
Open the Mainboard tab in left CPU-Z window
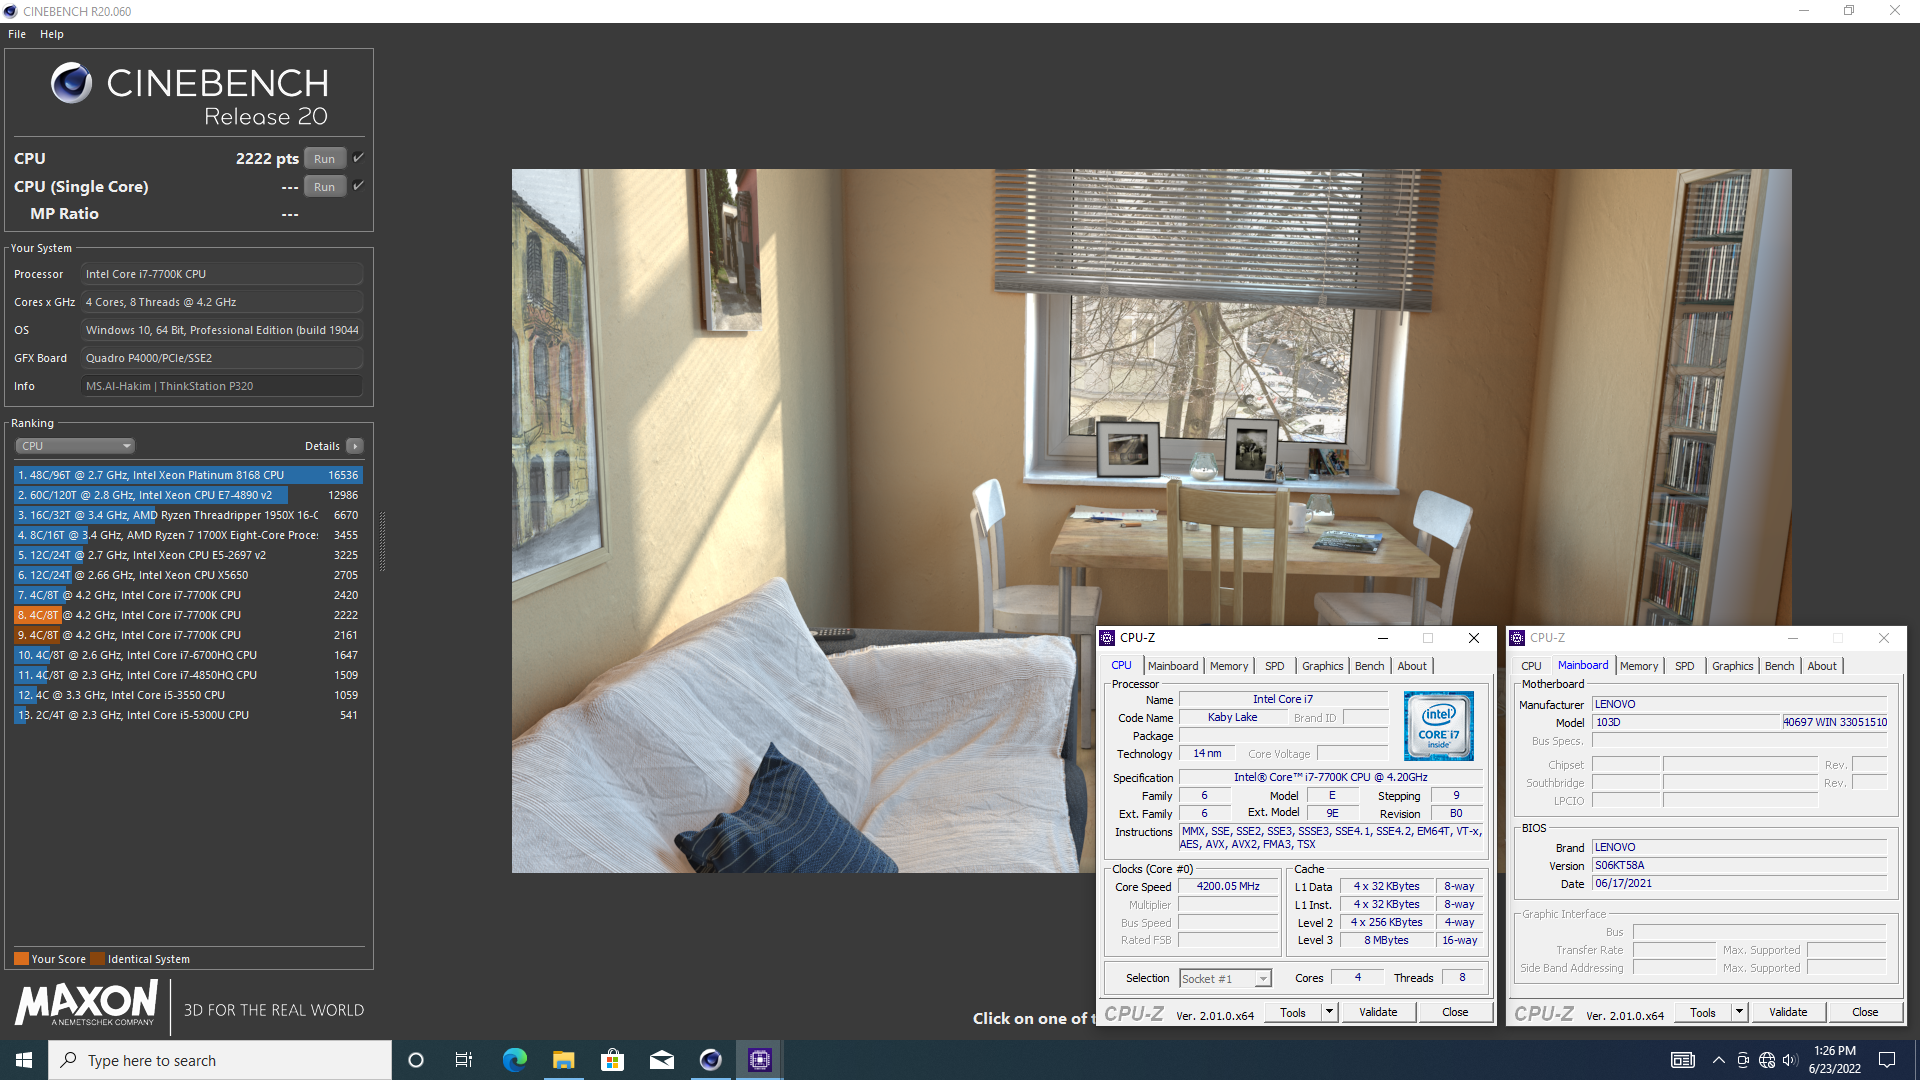tap(1173, 666)
